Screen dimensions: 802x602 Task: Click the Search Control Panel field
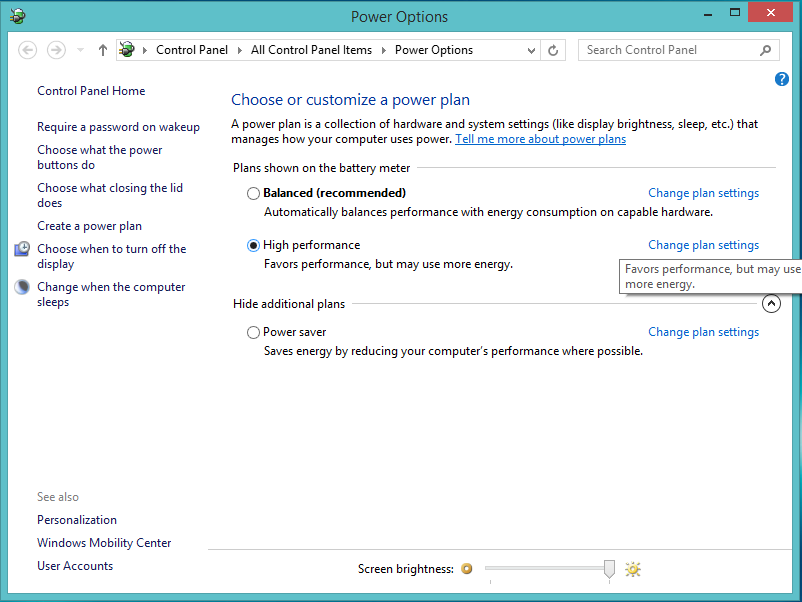tap(678, 50)
